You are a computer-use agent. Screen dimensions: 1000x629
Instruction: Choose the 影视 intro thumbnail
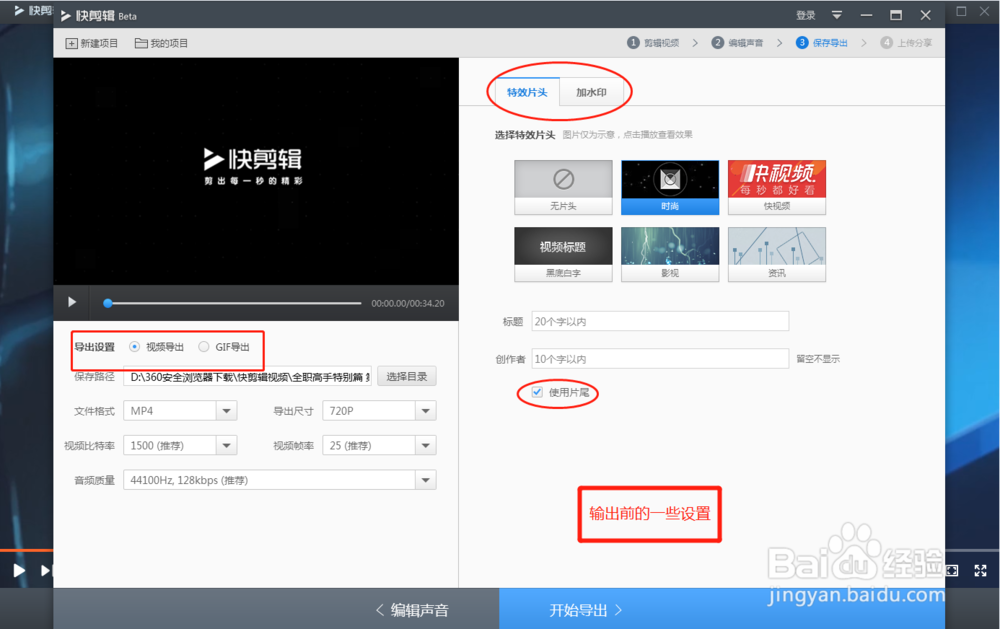pos(670,254)
